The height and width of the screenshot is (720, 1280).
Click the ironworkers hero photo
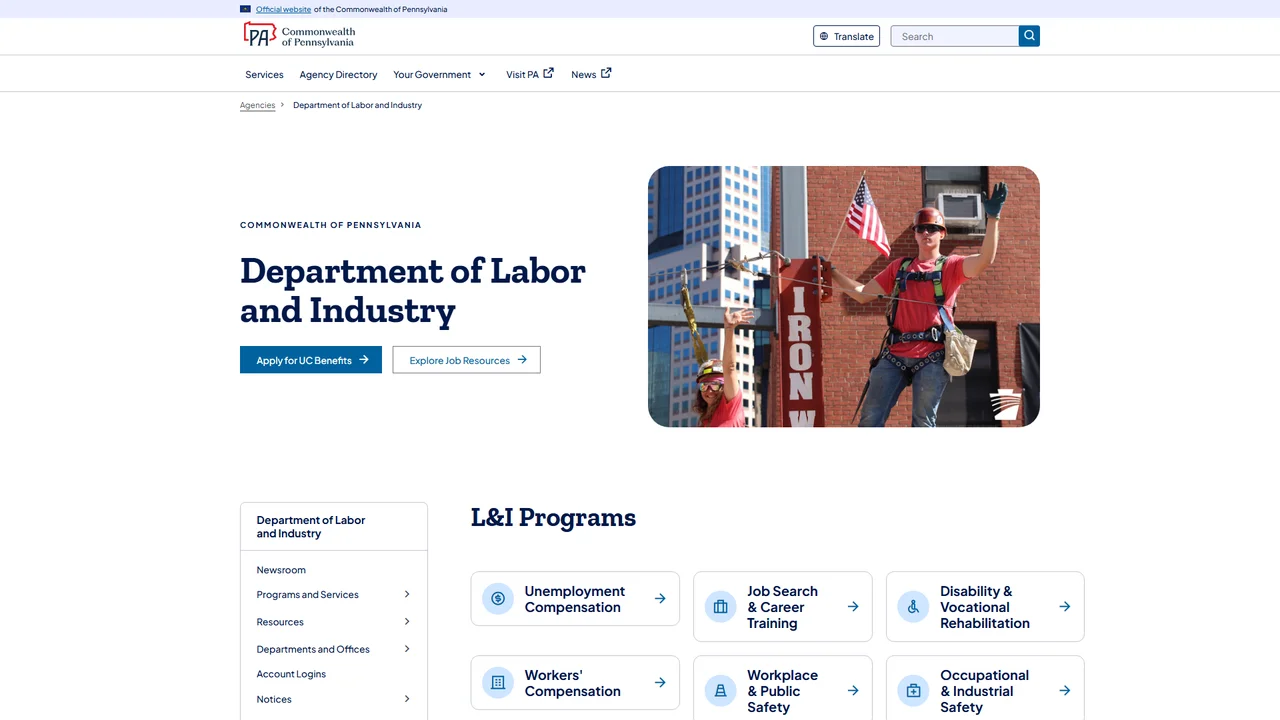pyautogui.click(x=844, y=297)
